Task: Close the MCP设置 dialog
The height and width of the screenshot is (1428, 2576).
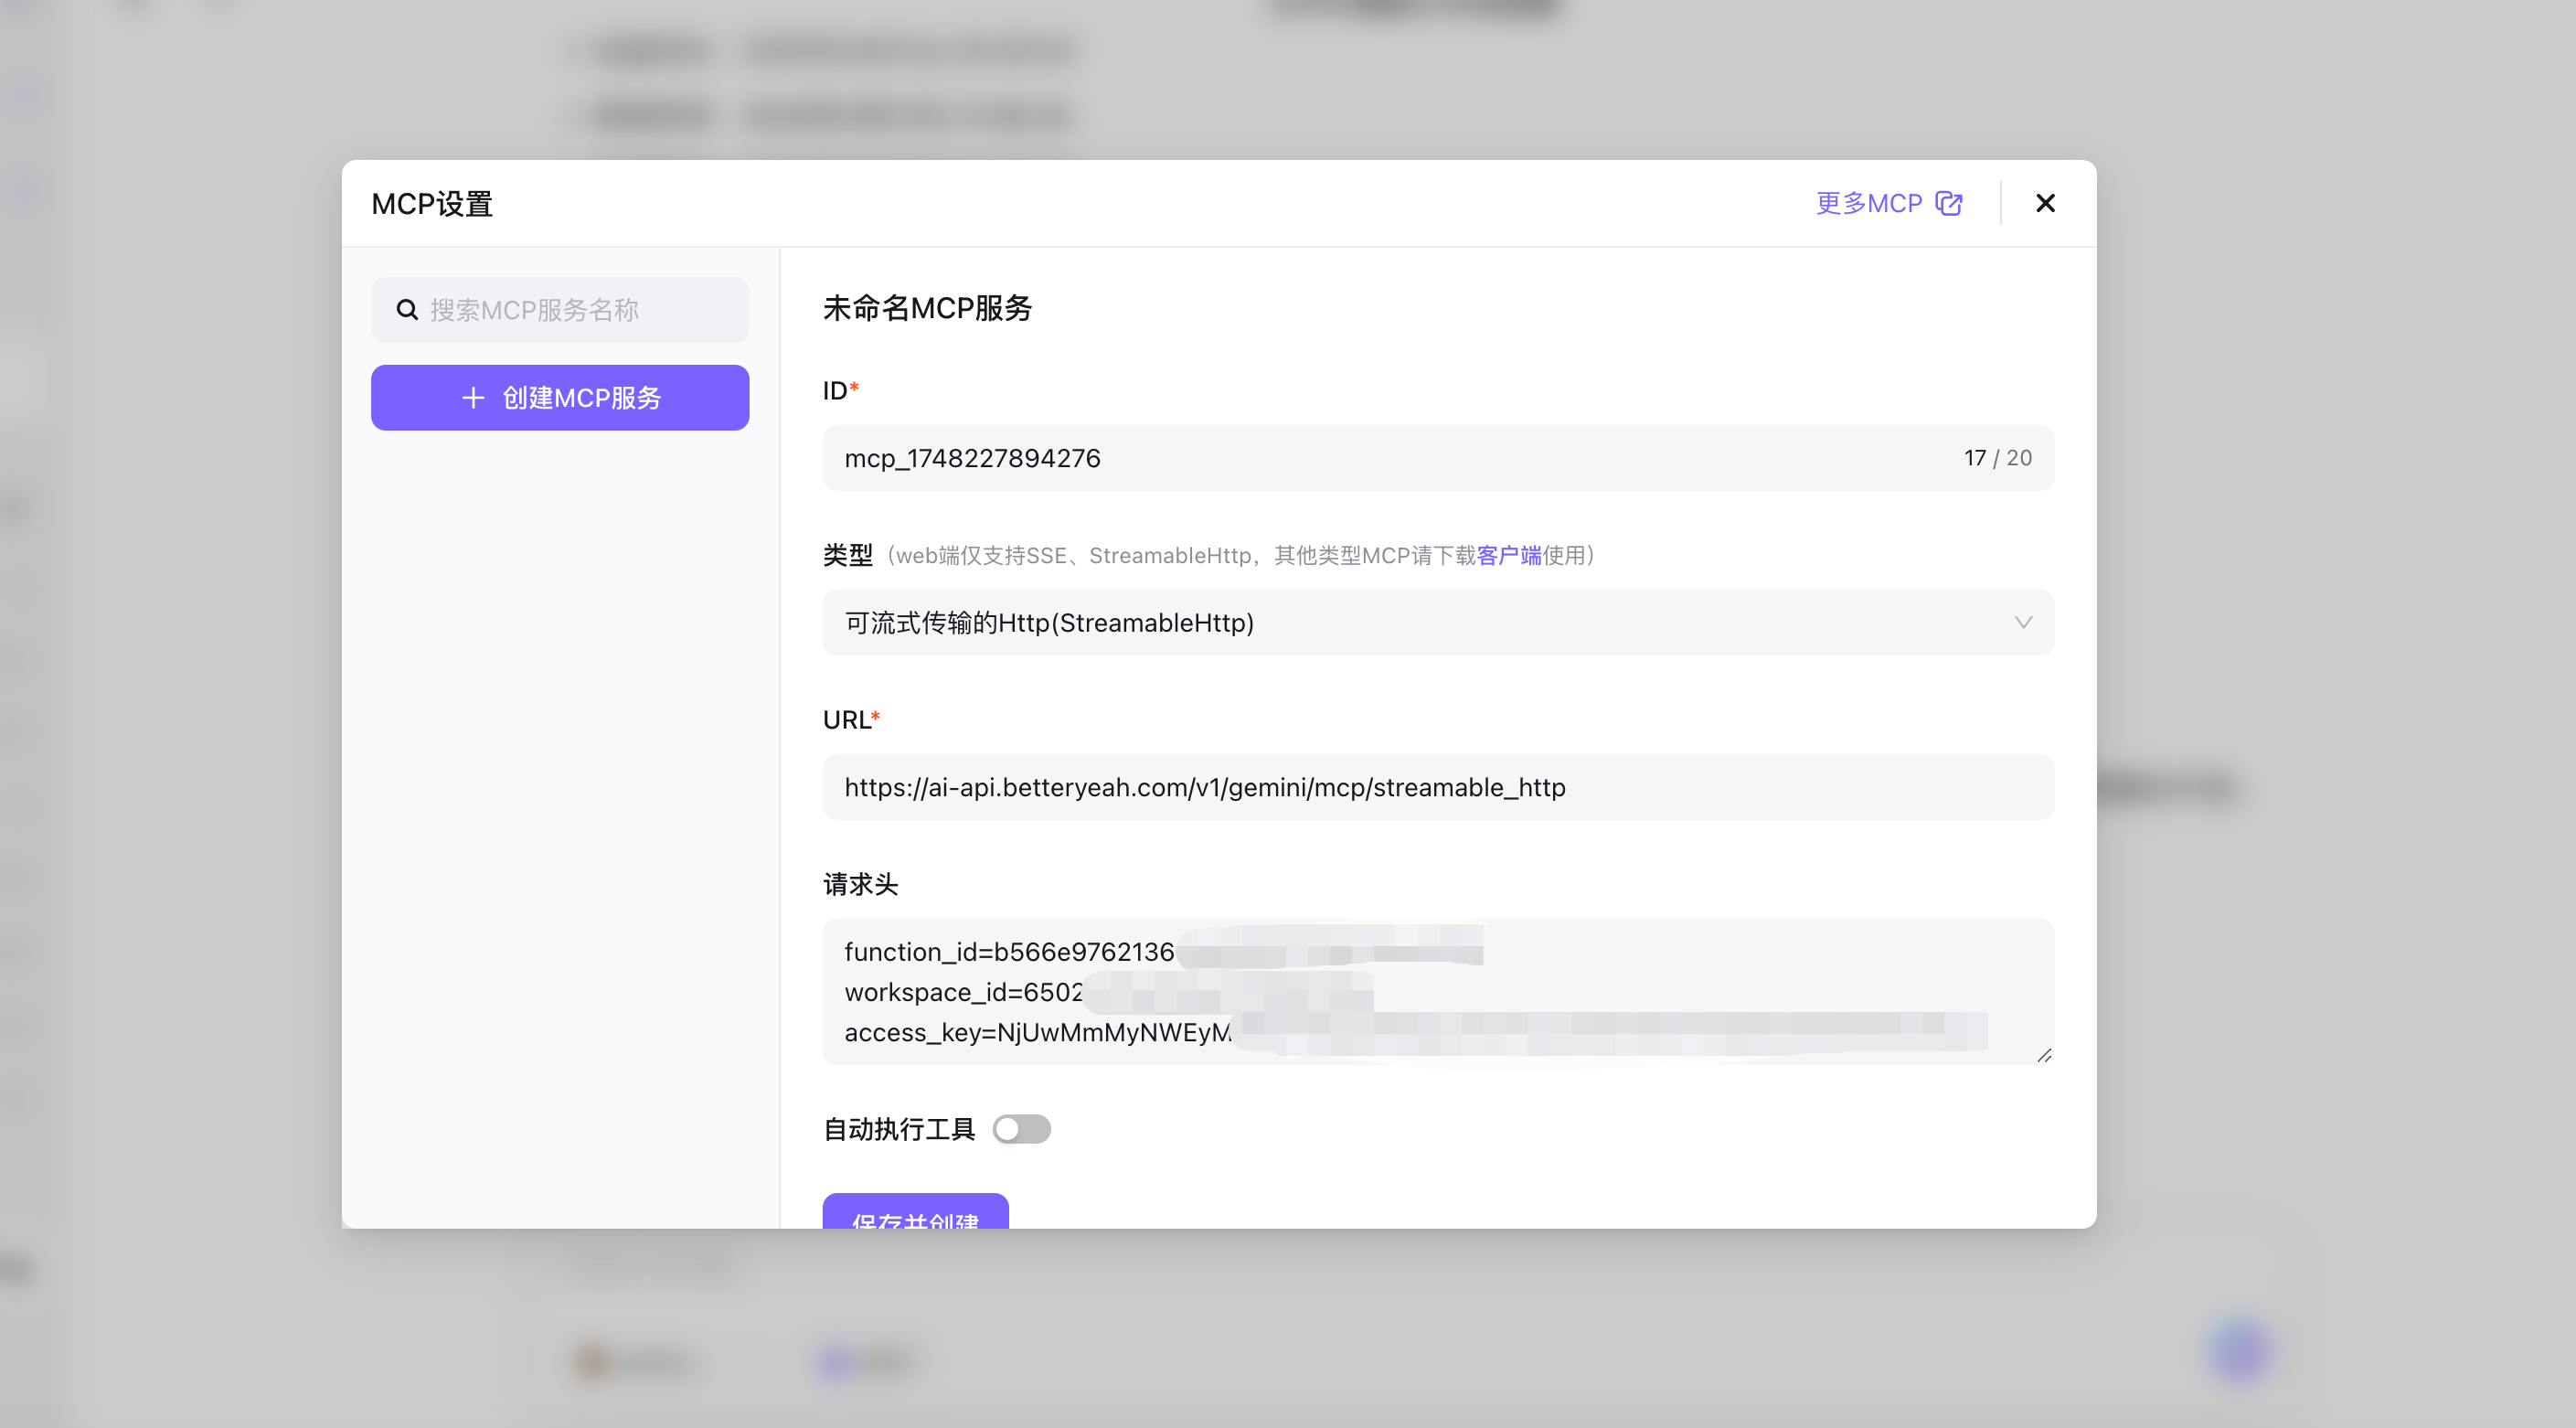Action: pyautogui.click(x=2045, y=203)
